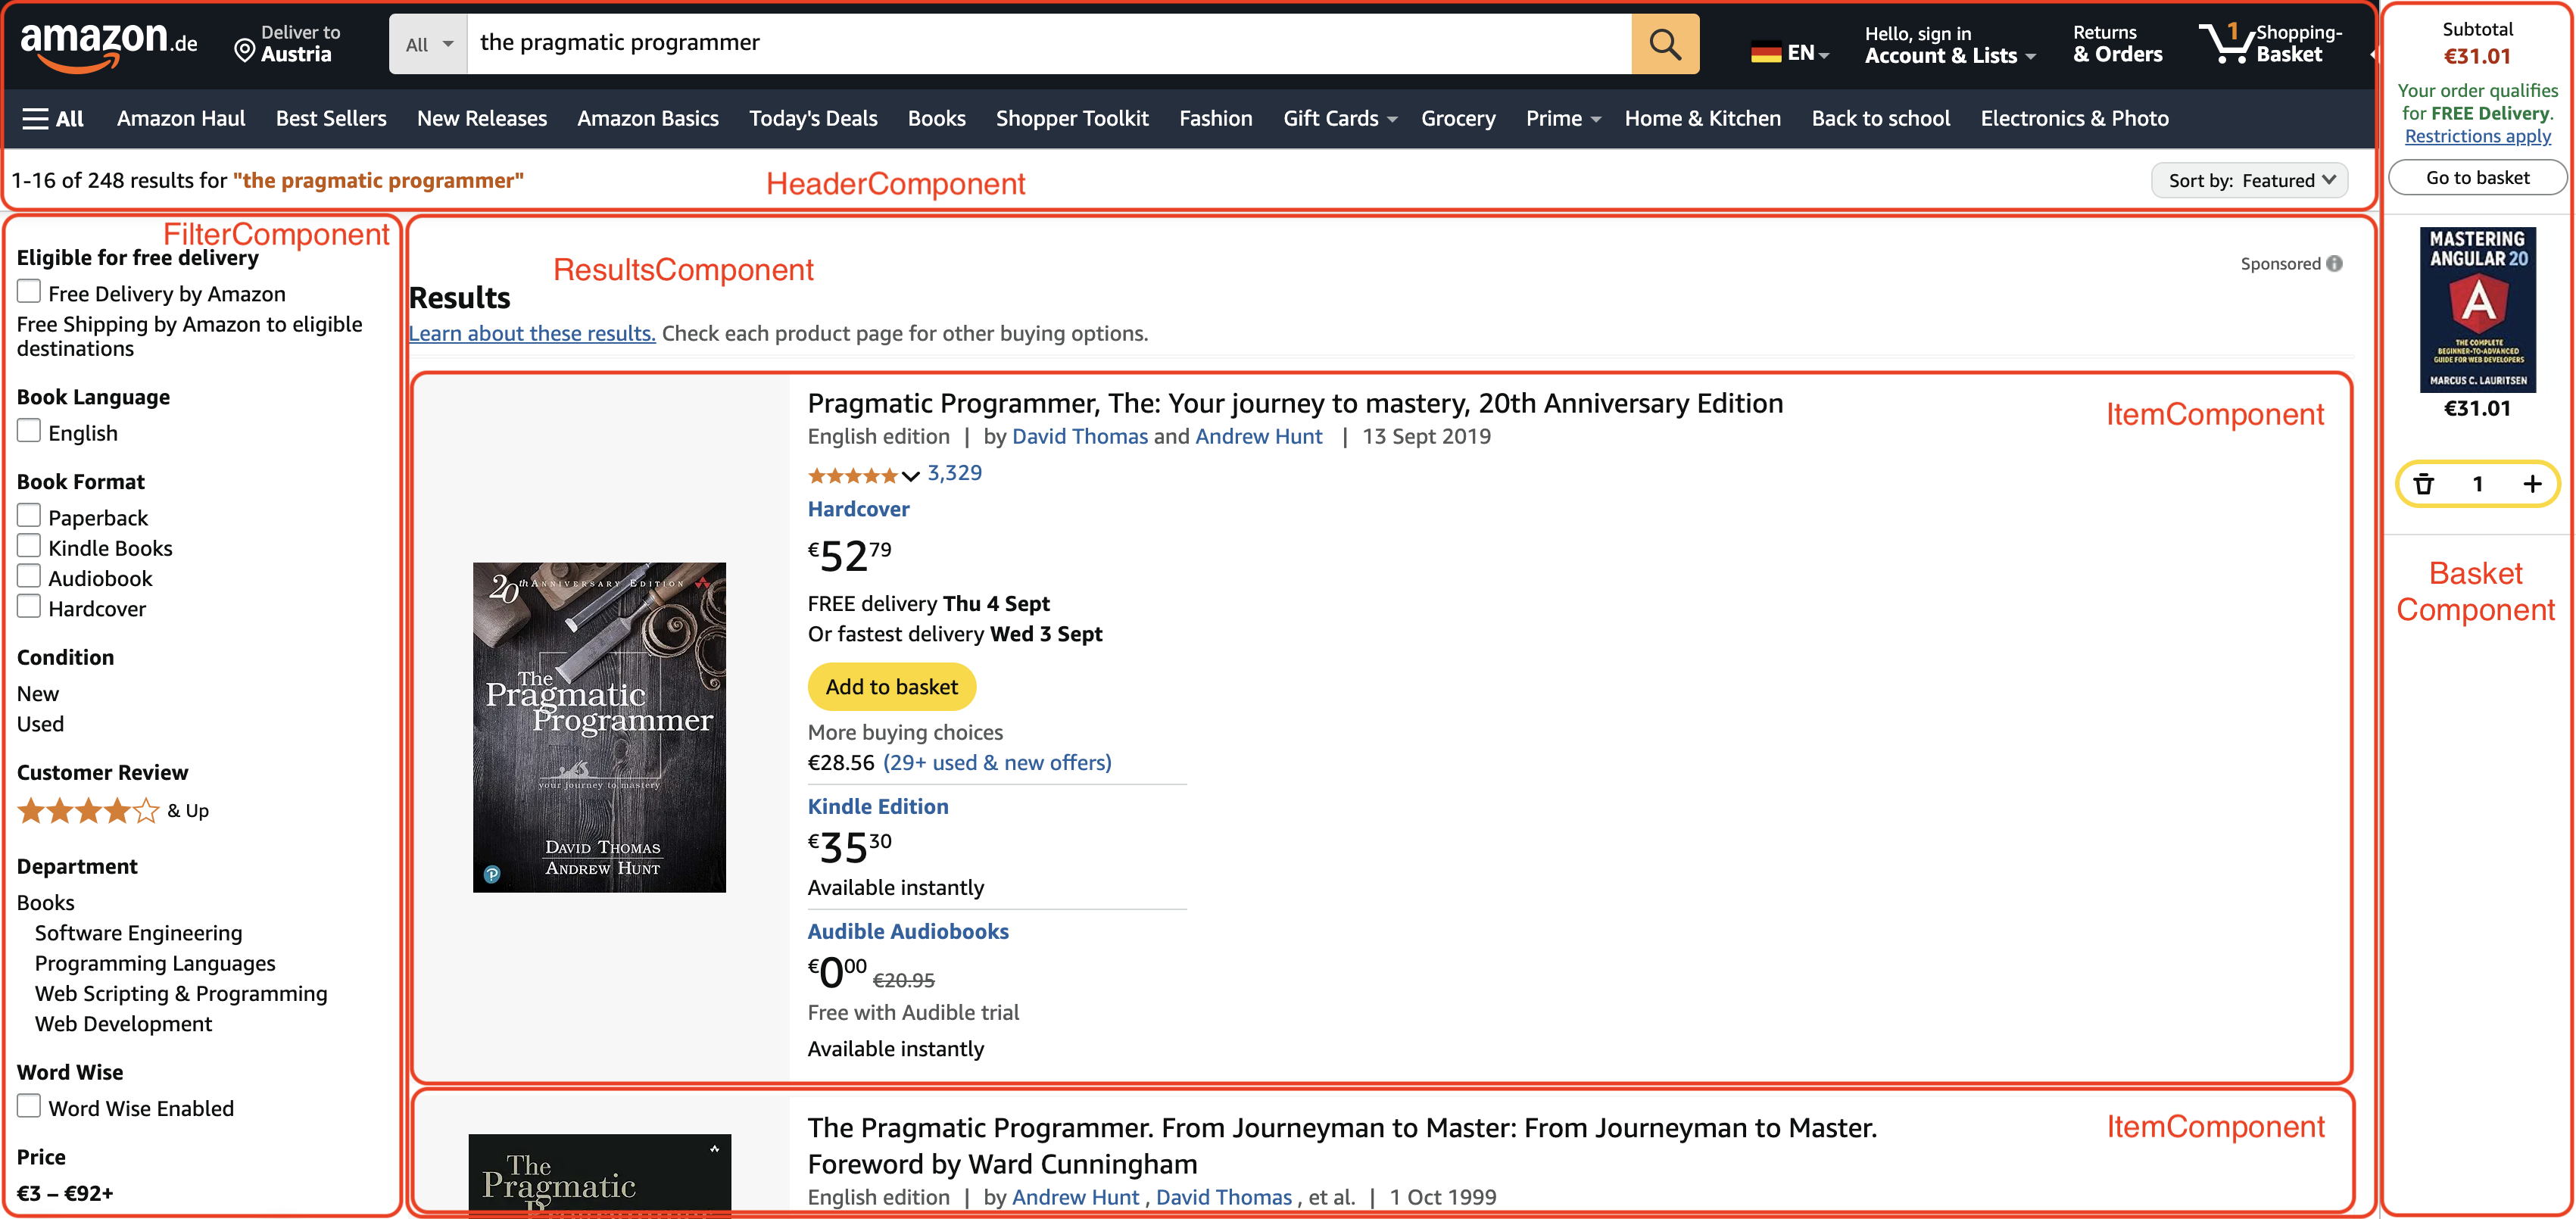
Task: Click the Mastering Angular 20 book thumbnail
Action: [x=2477, y=309]
